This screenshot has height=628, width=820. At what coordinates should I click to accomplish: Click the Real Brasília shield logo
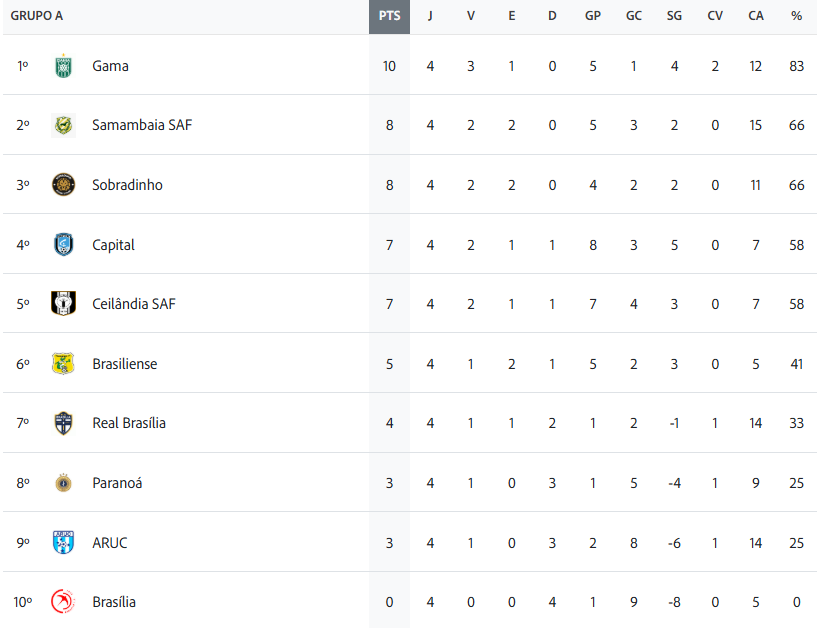63,423
